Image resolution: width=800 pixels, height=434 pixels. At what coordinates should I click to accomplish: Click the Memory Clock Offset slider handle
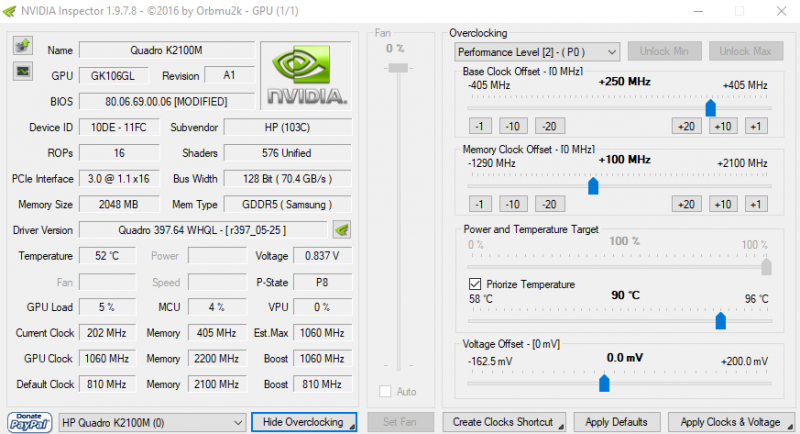(x=593, y=186)
